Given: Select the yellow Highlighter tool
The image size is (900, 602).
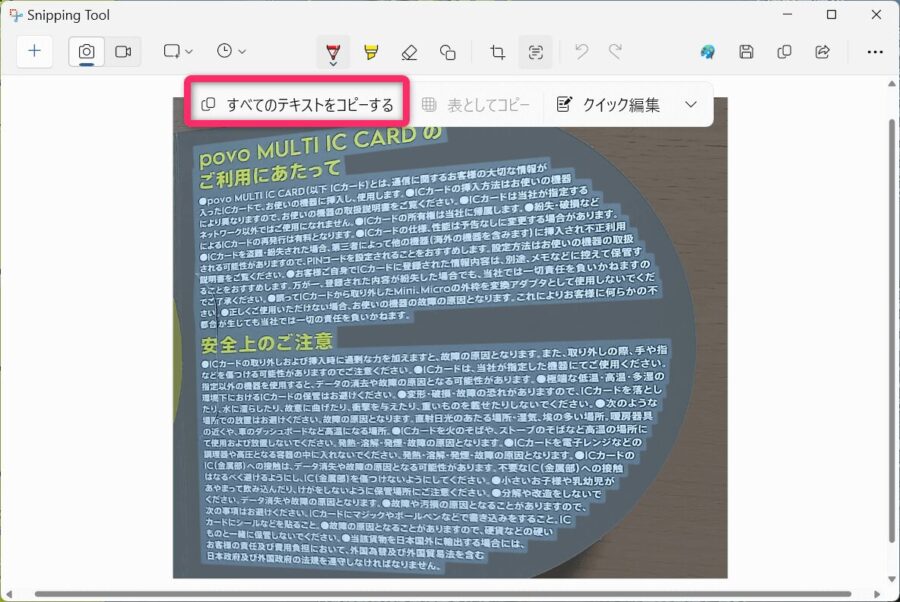Looking at the screenshot, I should coord(371,51).
